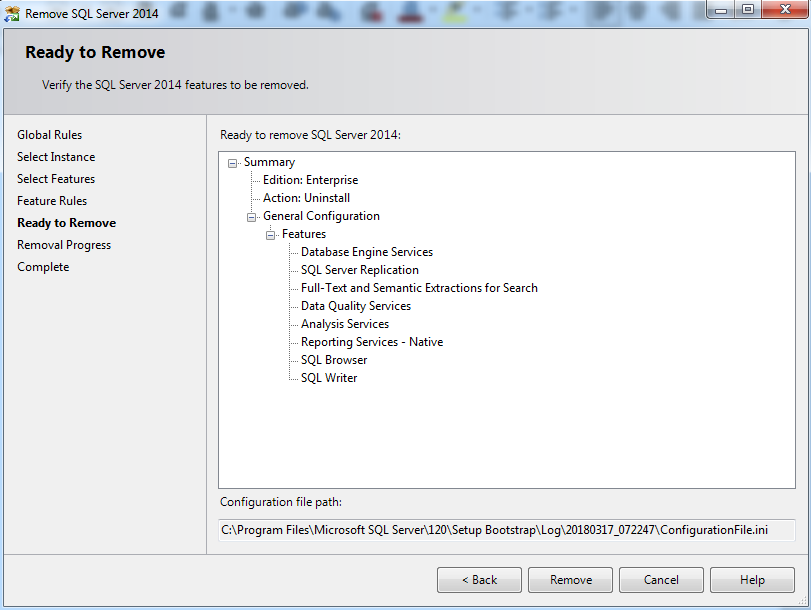Collapse the Summary tree node
The width and height of the screenshot is (811, 610).
(232, 162)
